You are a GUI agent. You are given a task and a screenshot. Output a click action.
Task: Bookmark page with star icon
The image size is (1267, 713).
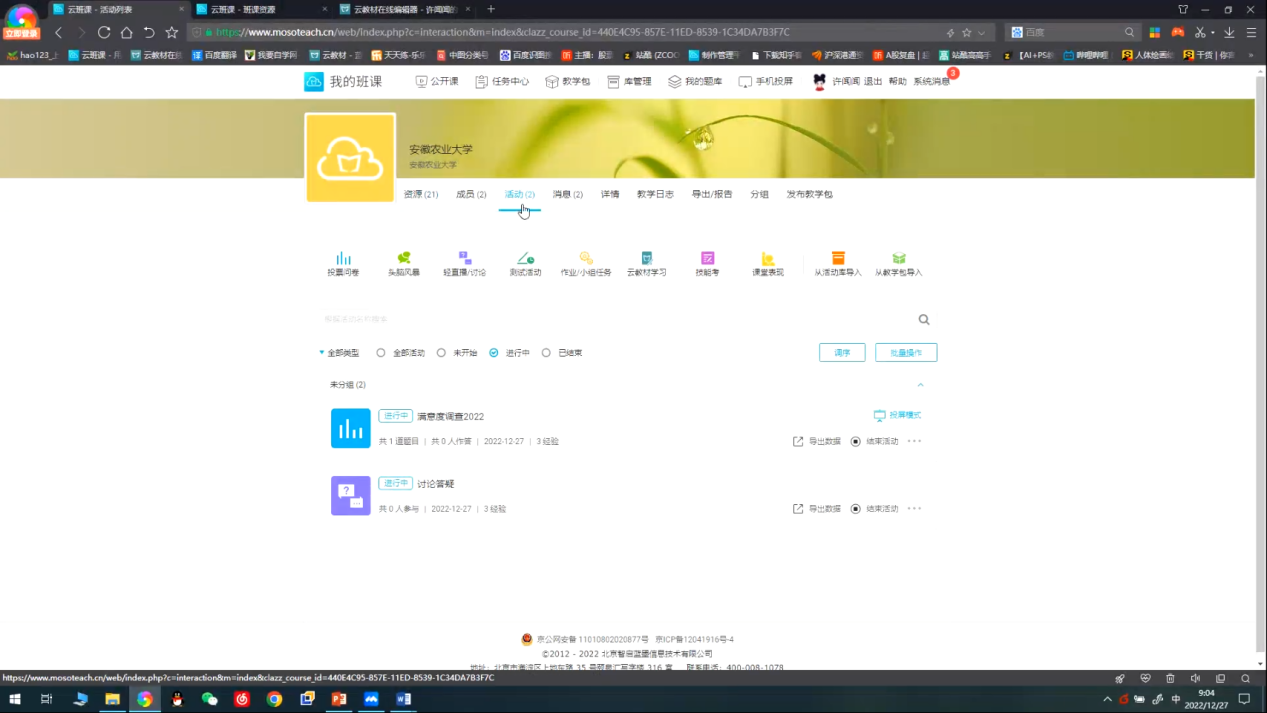(x=172, y=32)
